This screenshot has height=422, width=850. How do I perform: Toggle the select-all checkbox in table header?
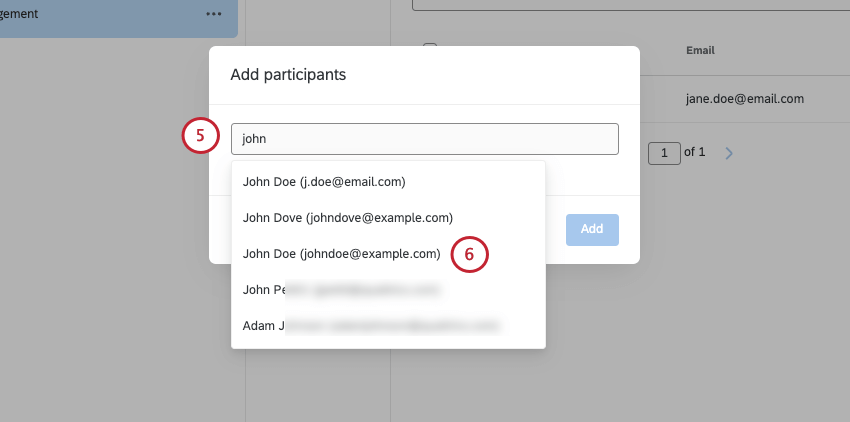coord(430,48)
